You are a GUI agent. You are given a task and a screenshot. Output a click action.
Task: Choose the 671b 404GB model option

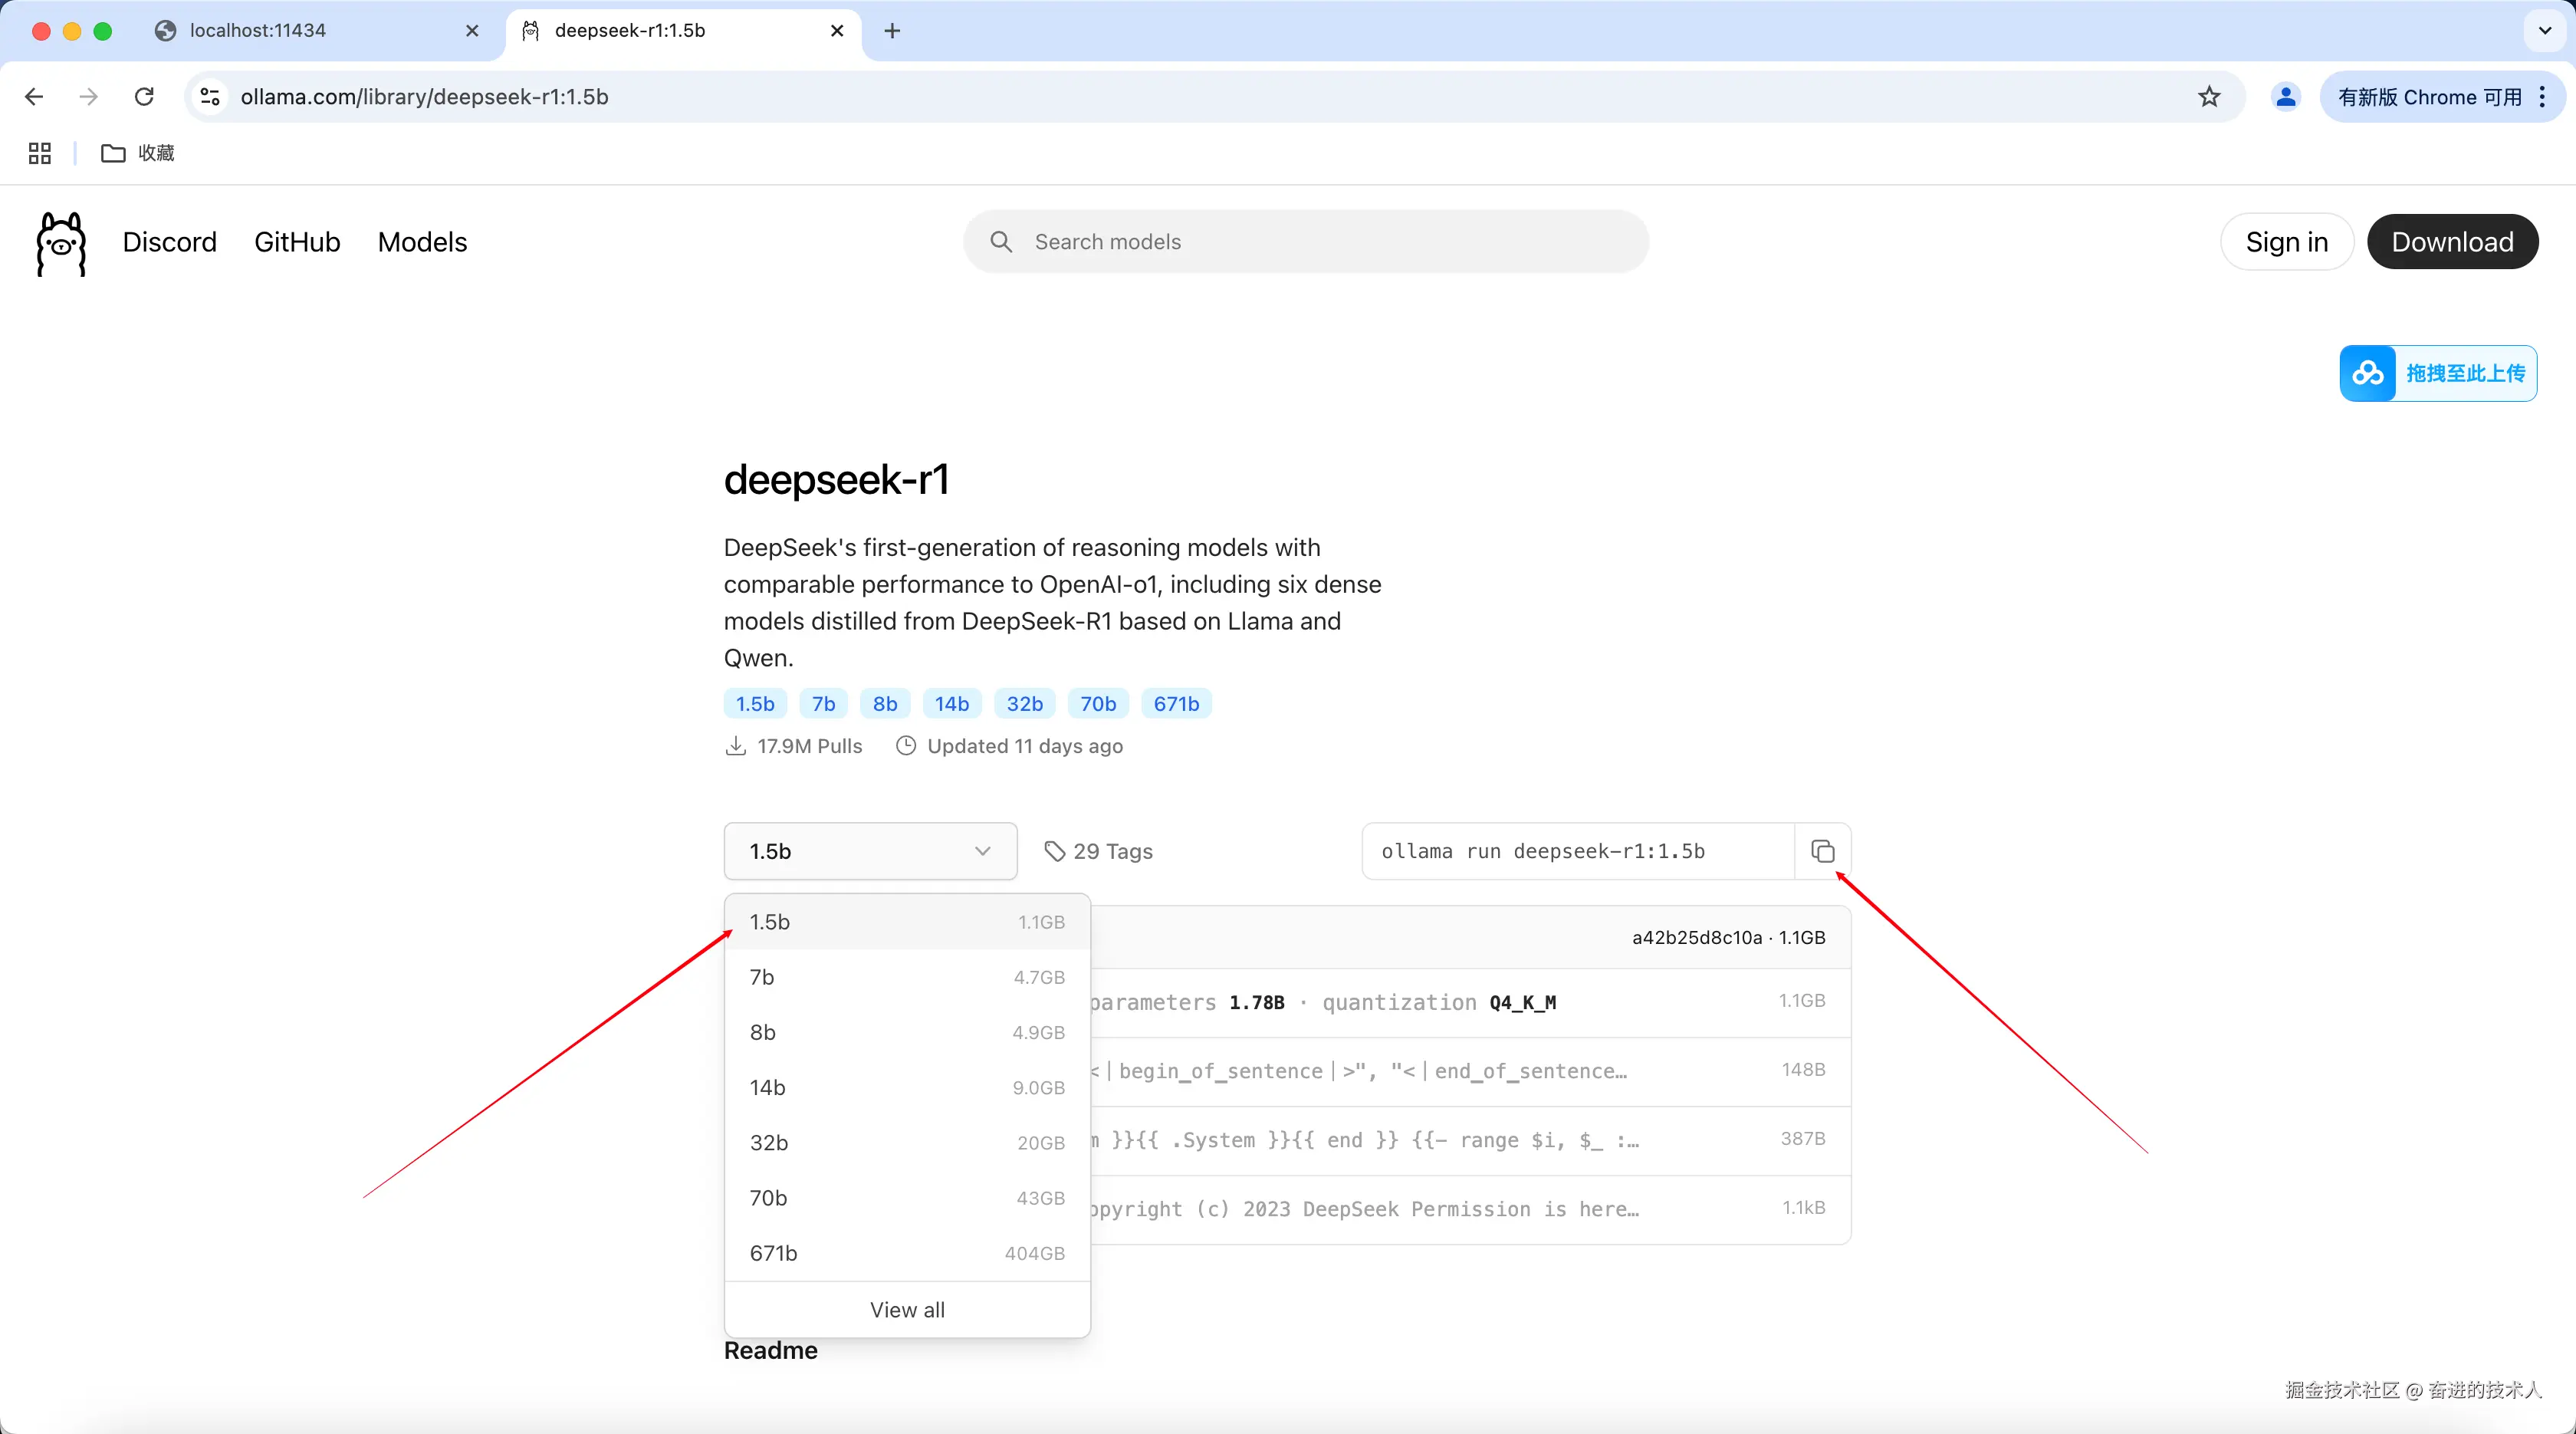tap(906, 1253)
